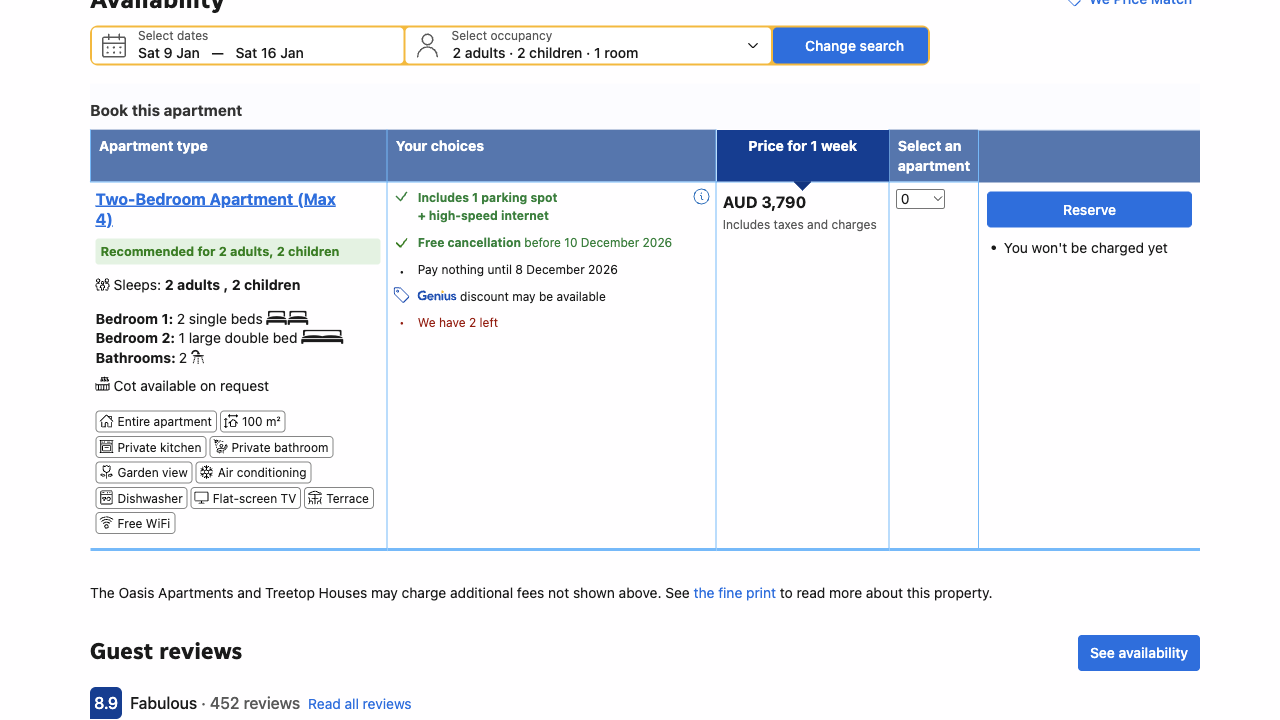Image resolution: width=1280 pixels, height=720 pixels.
Task: Click the single beds icon for Bedroom 1
Action: (287, 318)
